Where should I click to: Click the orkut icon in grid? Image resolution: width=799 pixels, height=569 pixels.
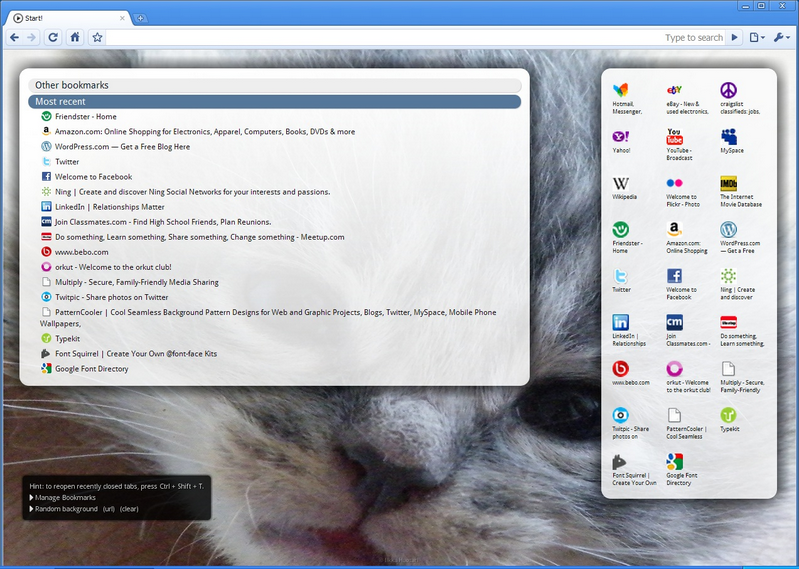(x=674, y=368)
